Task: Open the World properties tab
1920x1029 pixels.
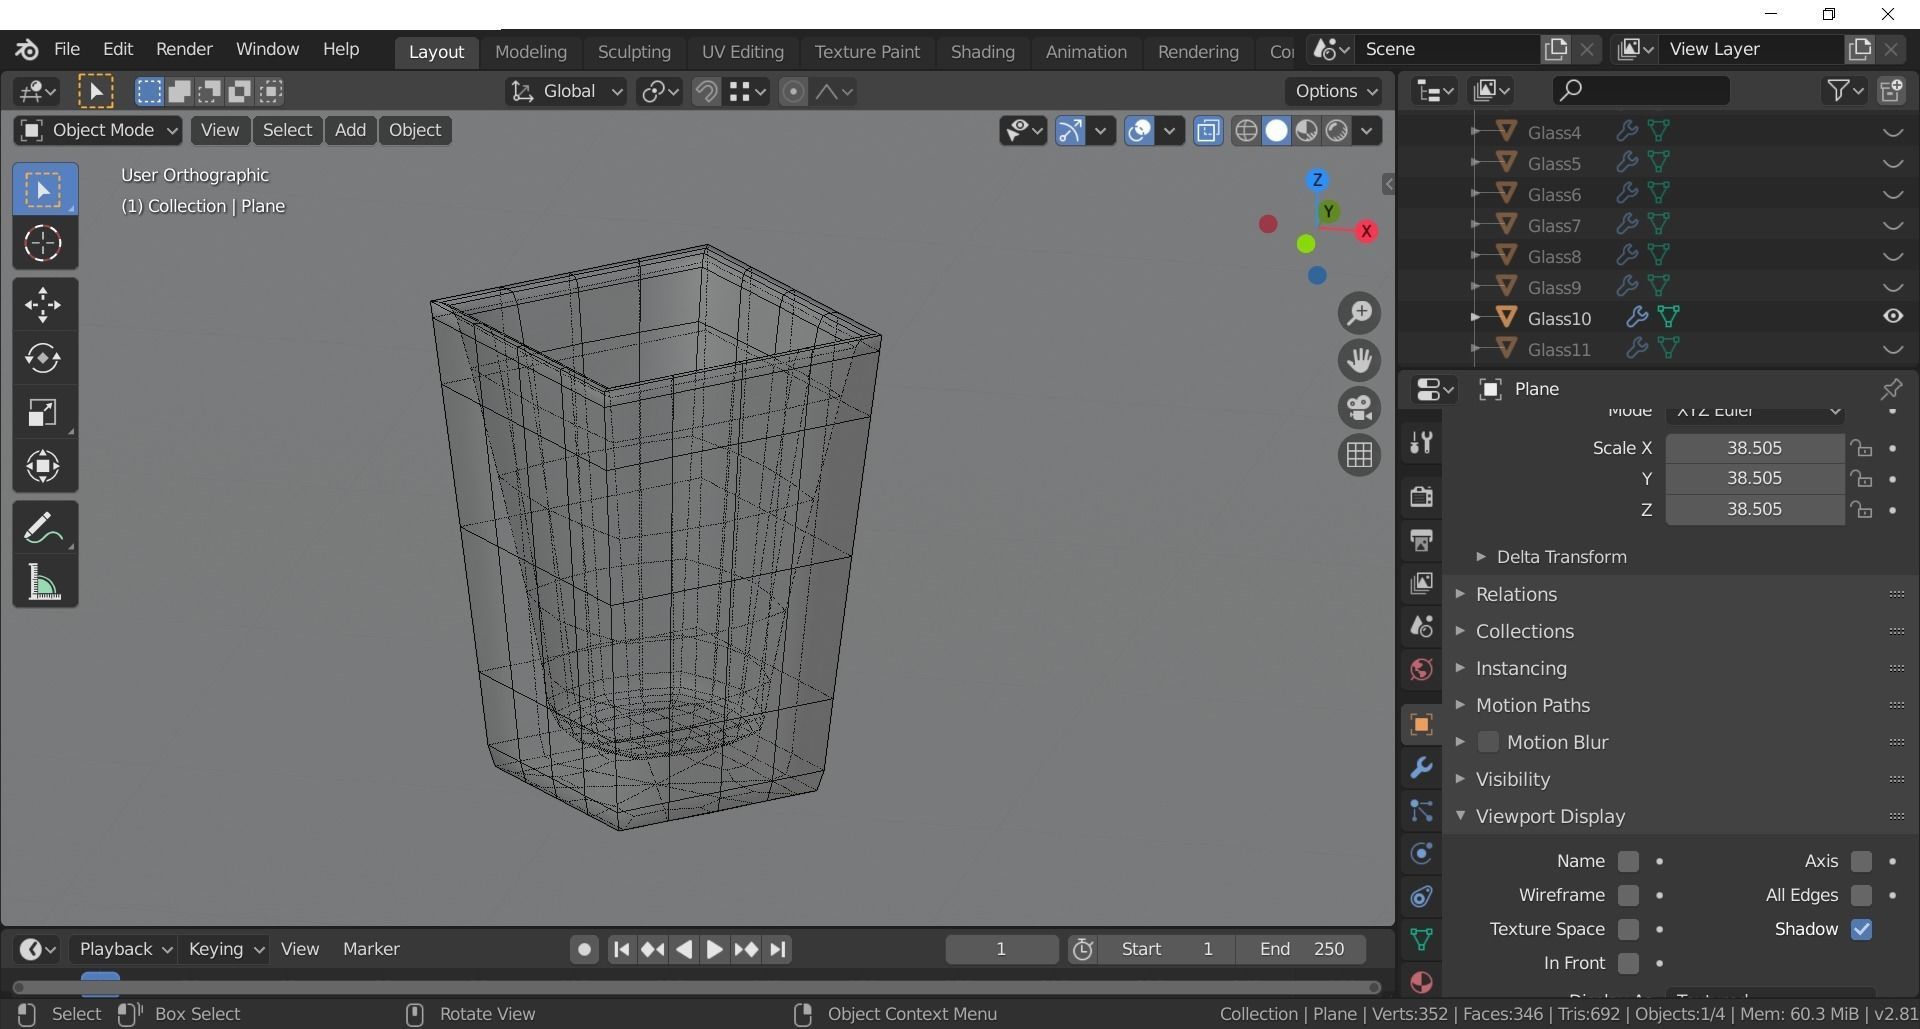Action: point(1421,669)
